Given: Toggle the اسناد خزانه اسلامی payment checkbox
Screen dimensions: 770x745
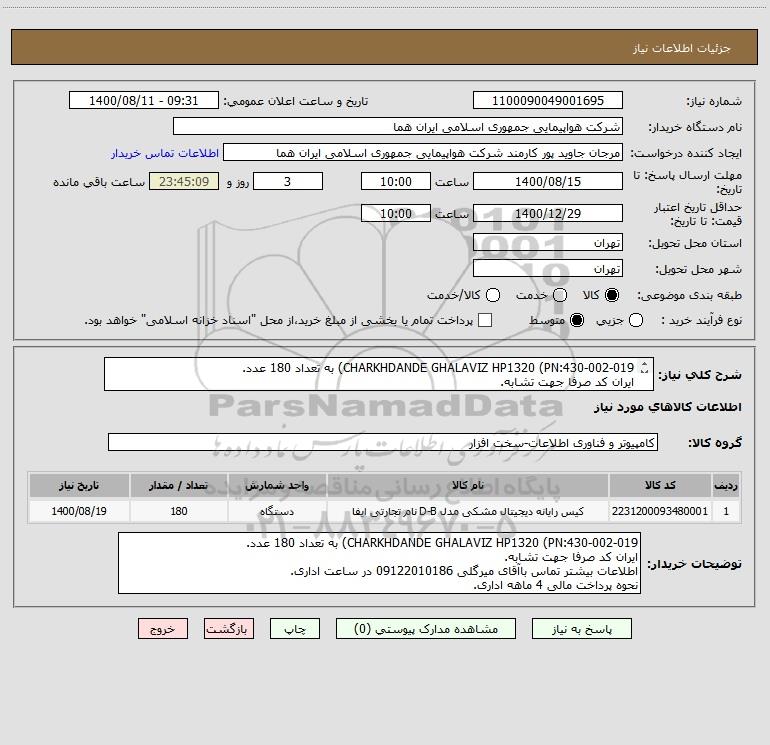Looking at the screenshot, I should tap(485, 320).
